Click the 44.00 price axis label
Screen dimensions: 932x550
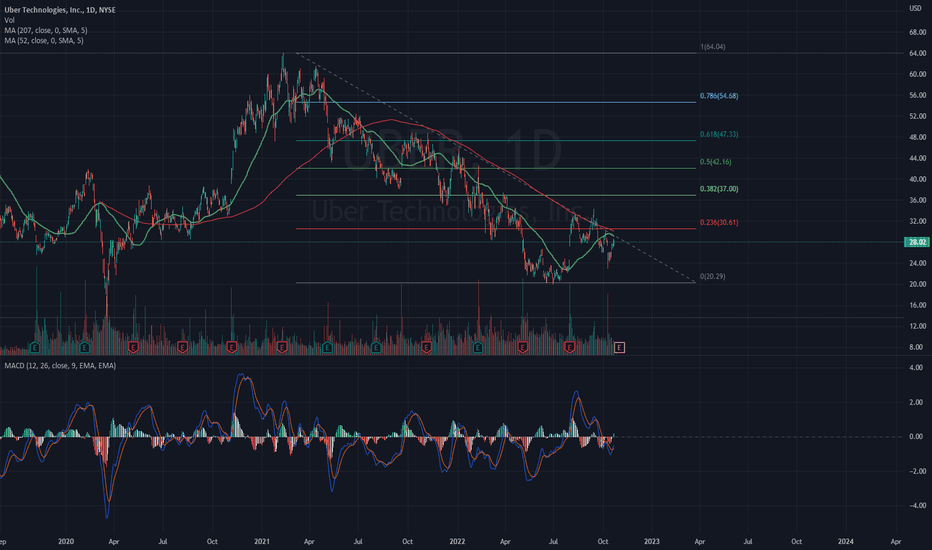[917, 158]
